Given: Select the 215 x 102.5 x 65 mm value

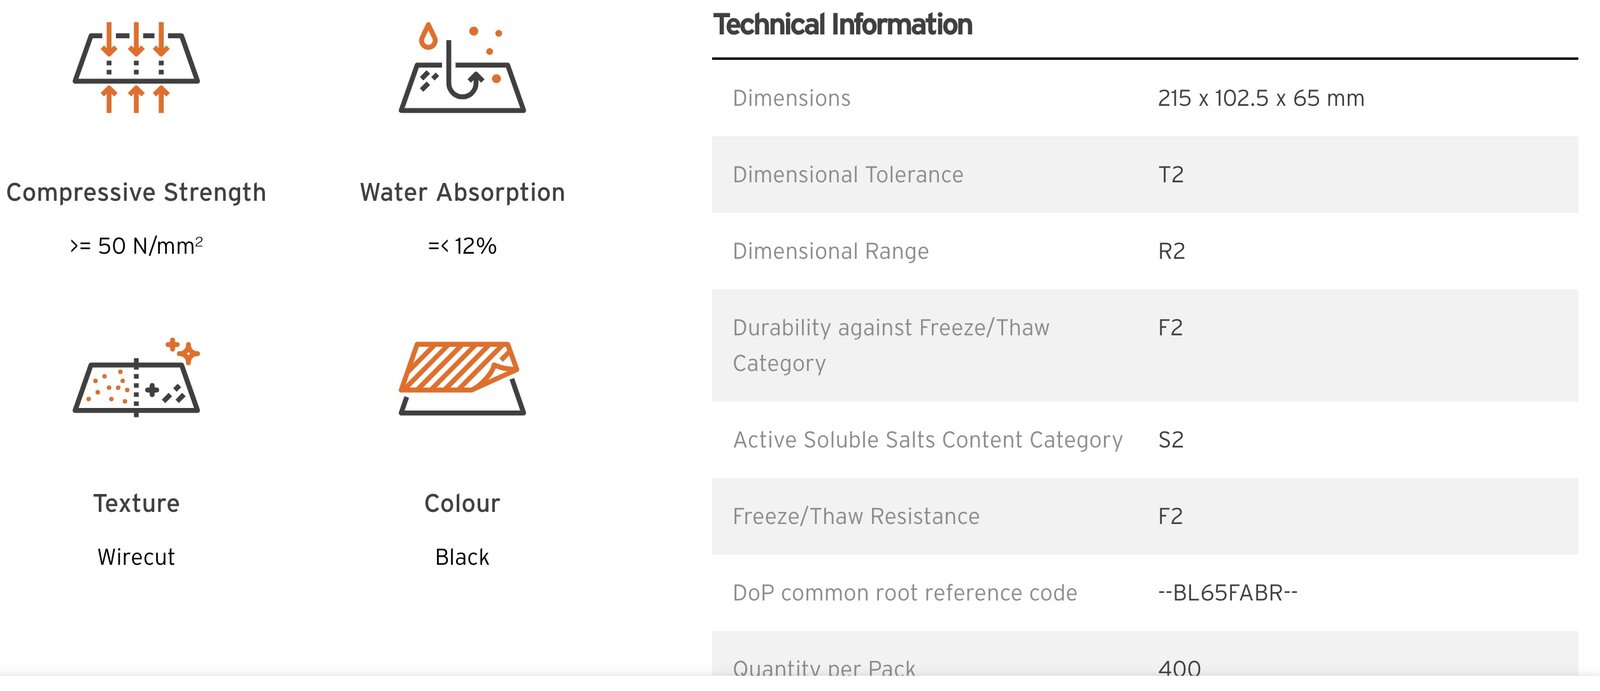Looking at the screenshot, I should 1260,98.
